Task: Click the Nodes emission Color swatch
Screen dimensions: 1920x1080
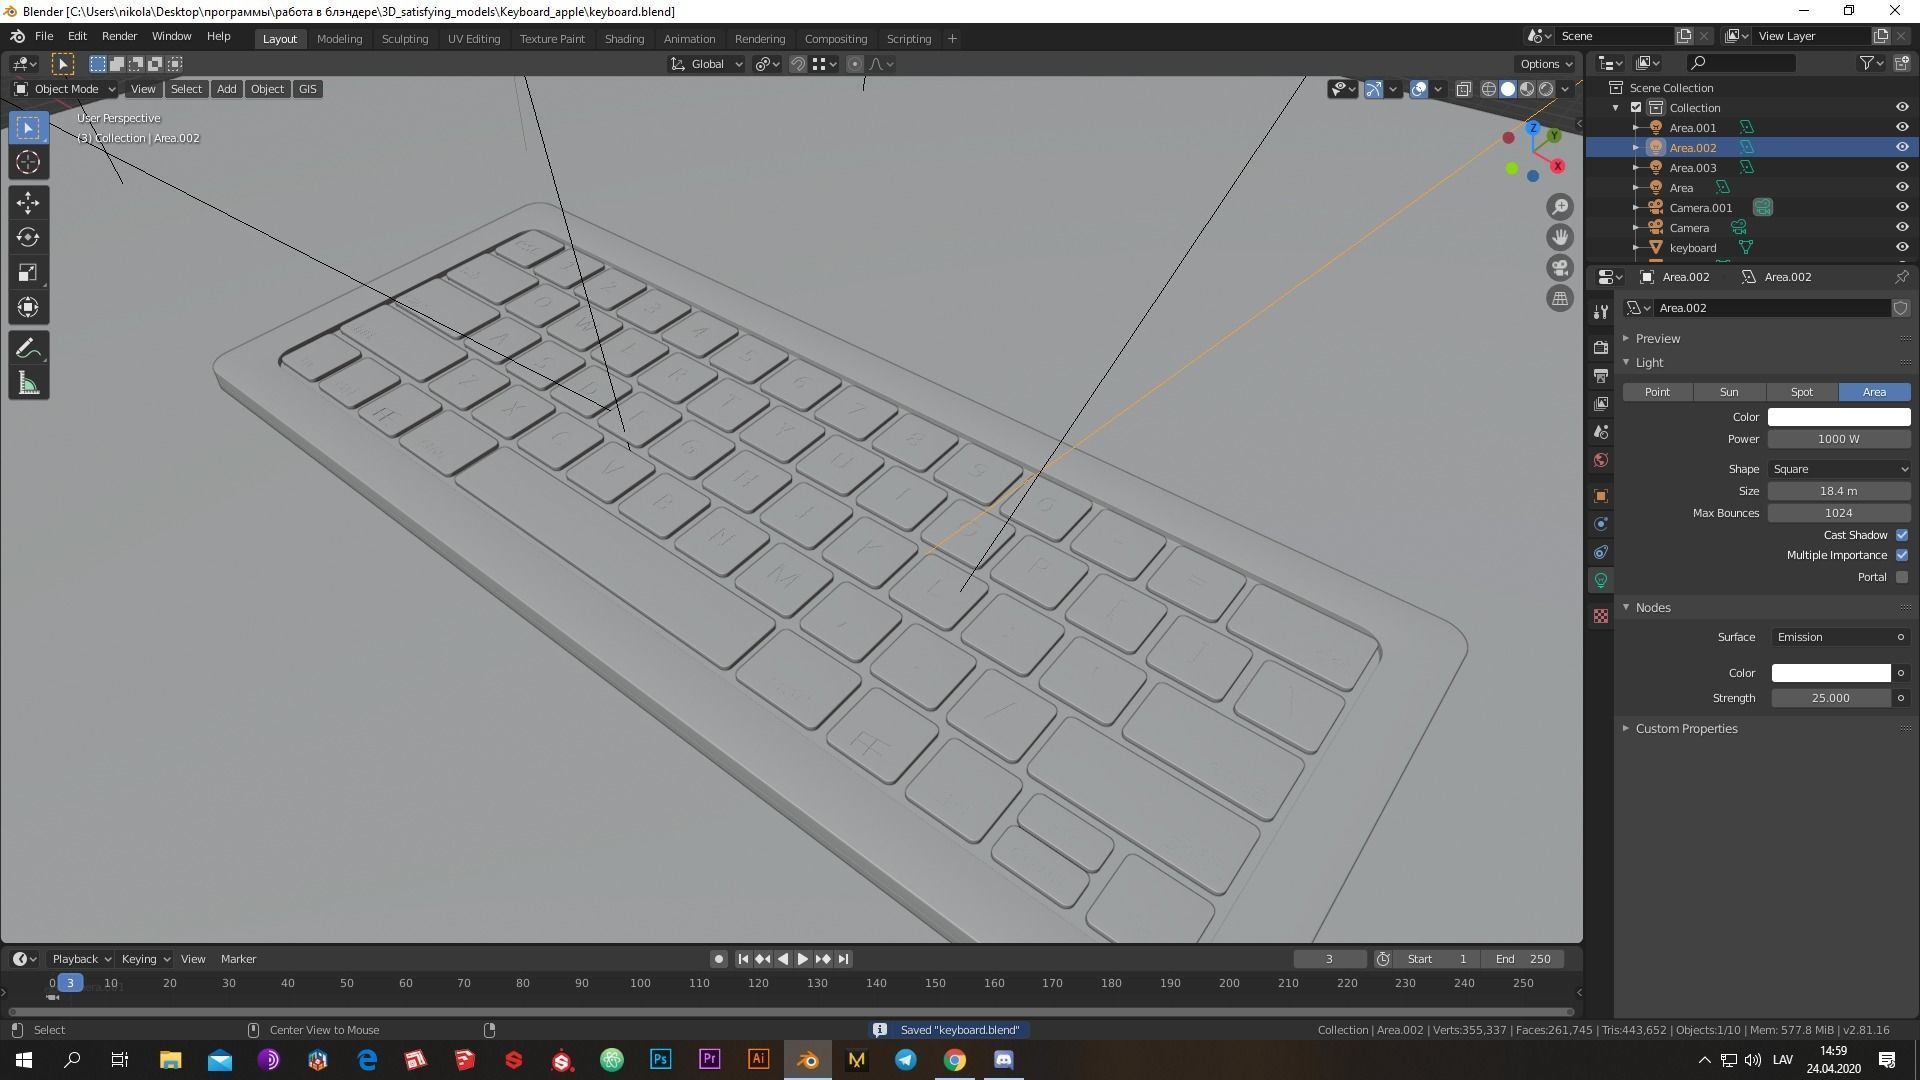Action: point(1831,673)
